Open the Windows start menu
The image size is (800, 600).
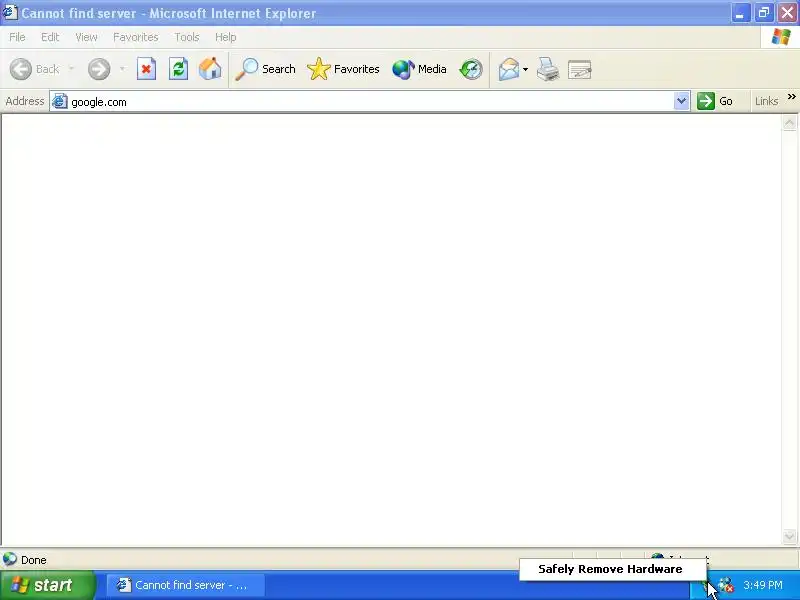click(x=47, y=585)
